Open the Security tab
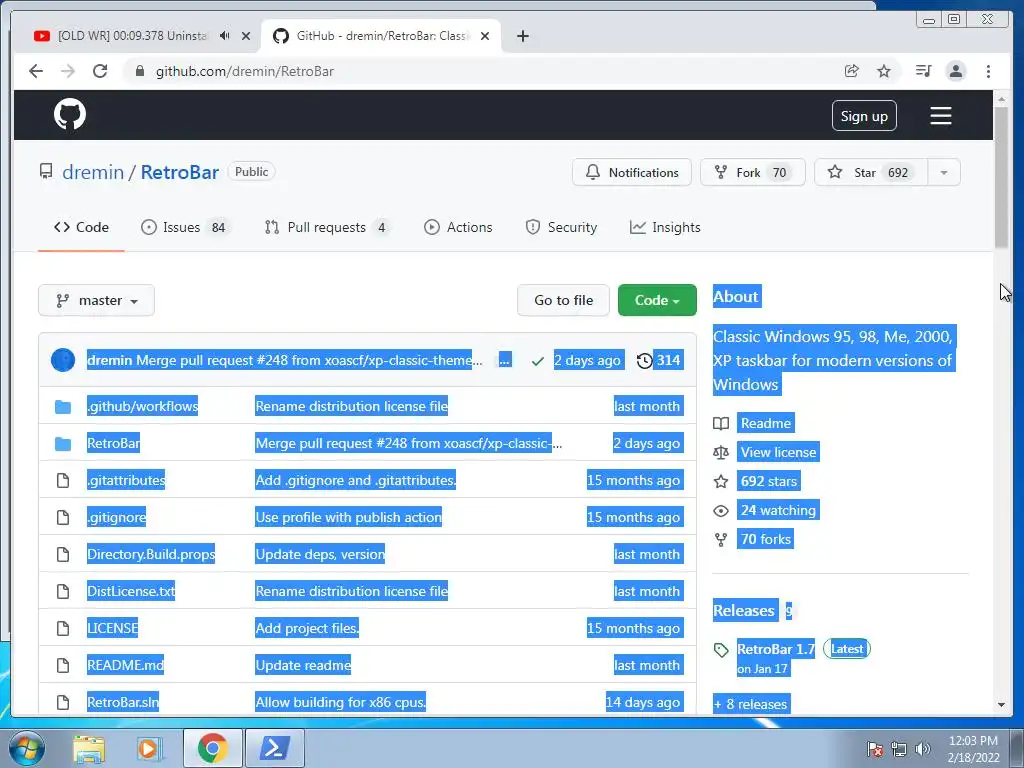The width and height of the screenshot is (1024, 768). click(x=561, y=227)
